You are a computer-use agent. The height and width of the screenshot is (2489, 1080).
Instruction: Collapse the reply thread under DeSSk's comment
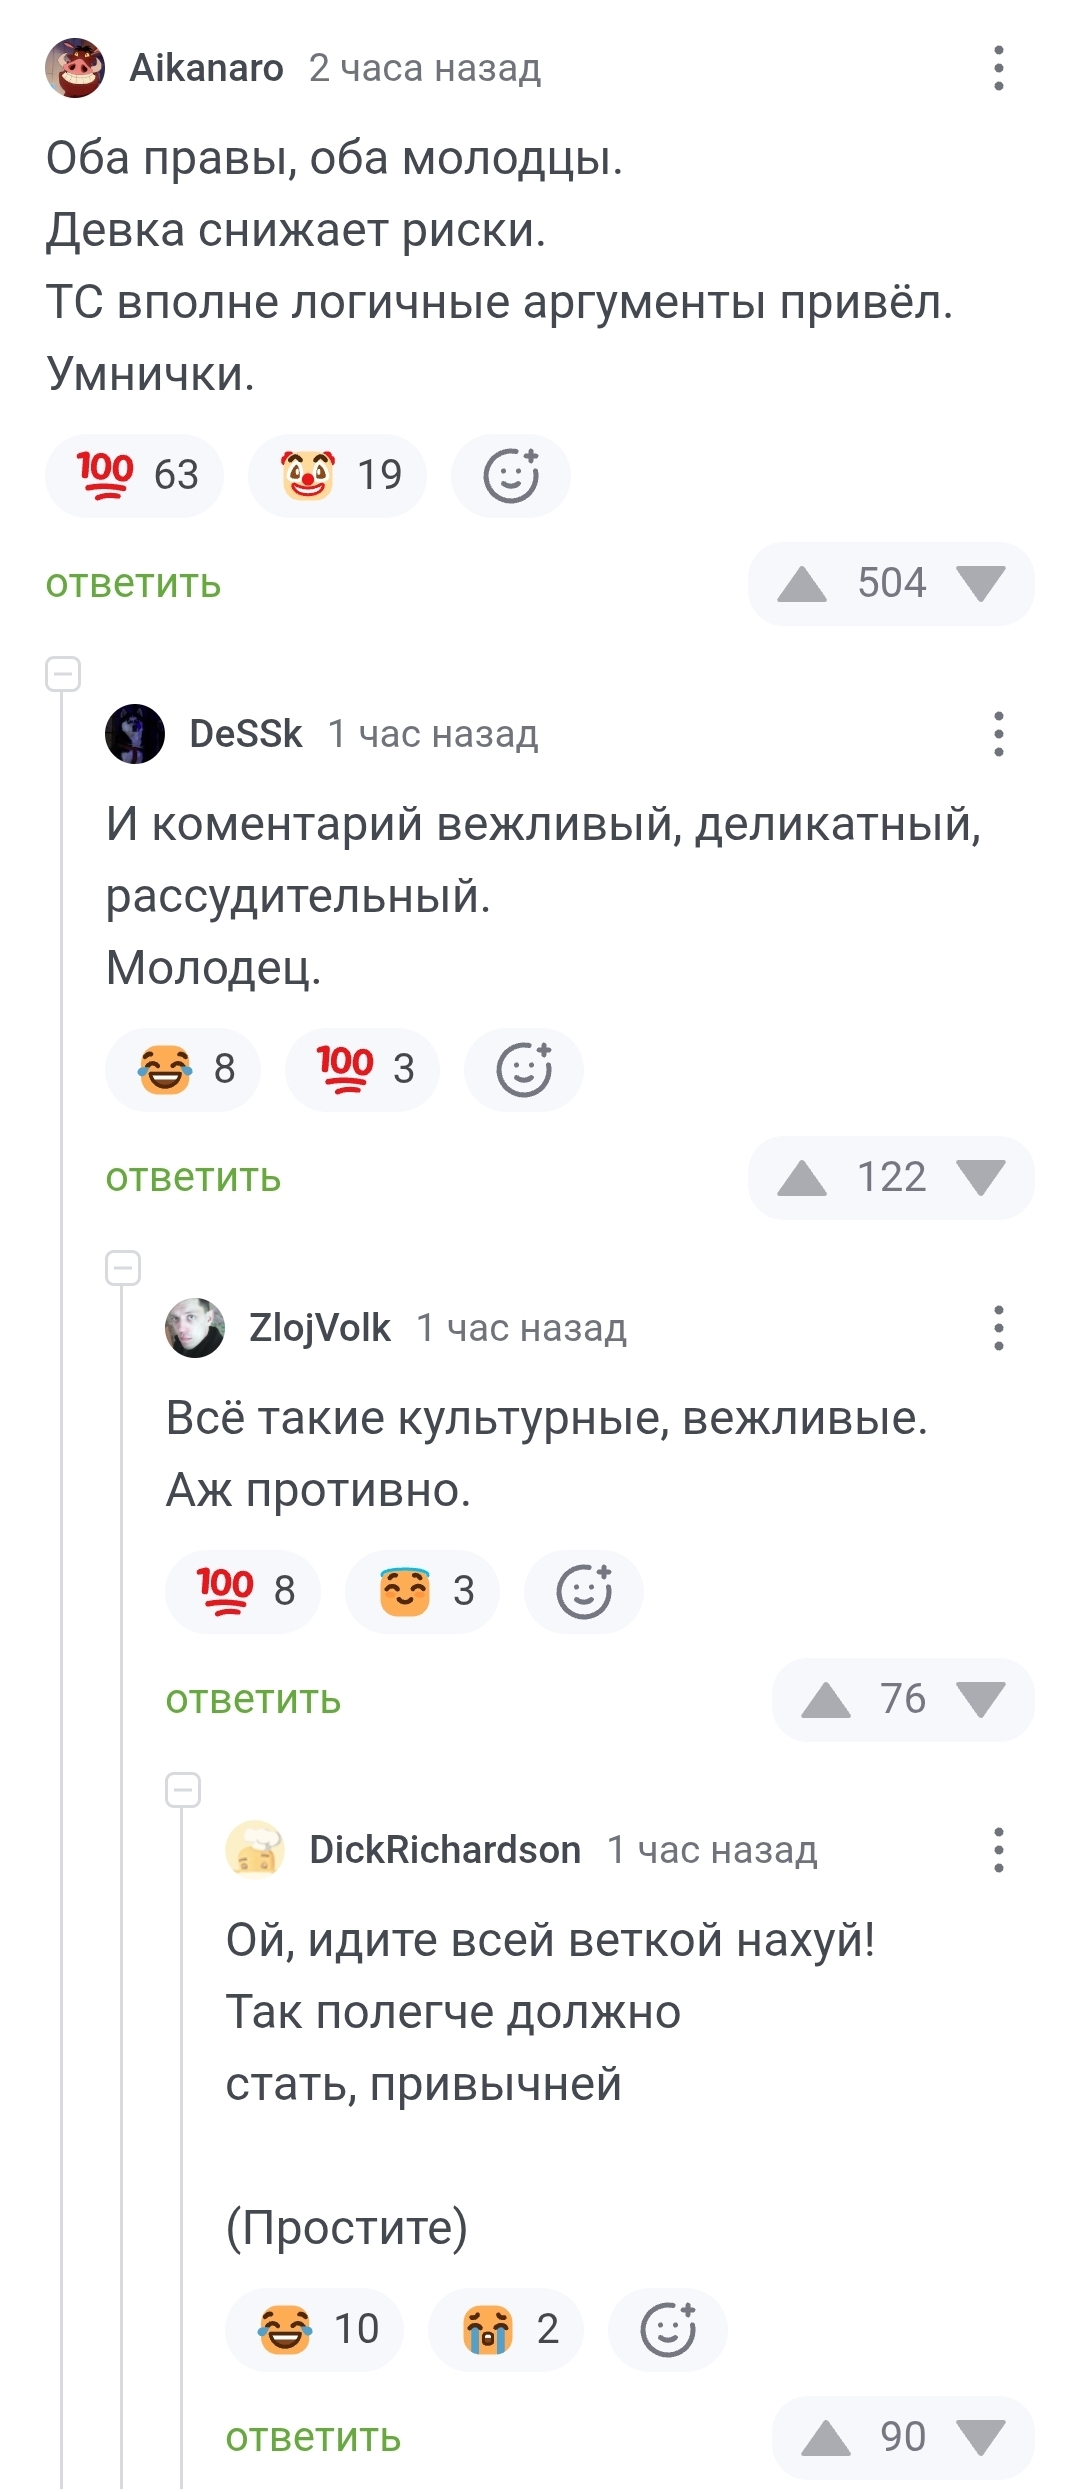[123, 1268]
